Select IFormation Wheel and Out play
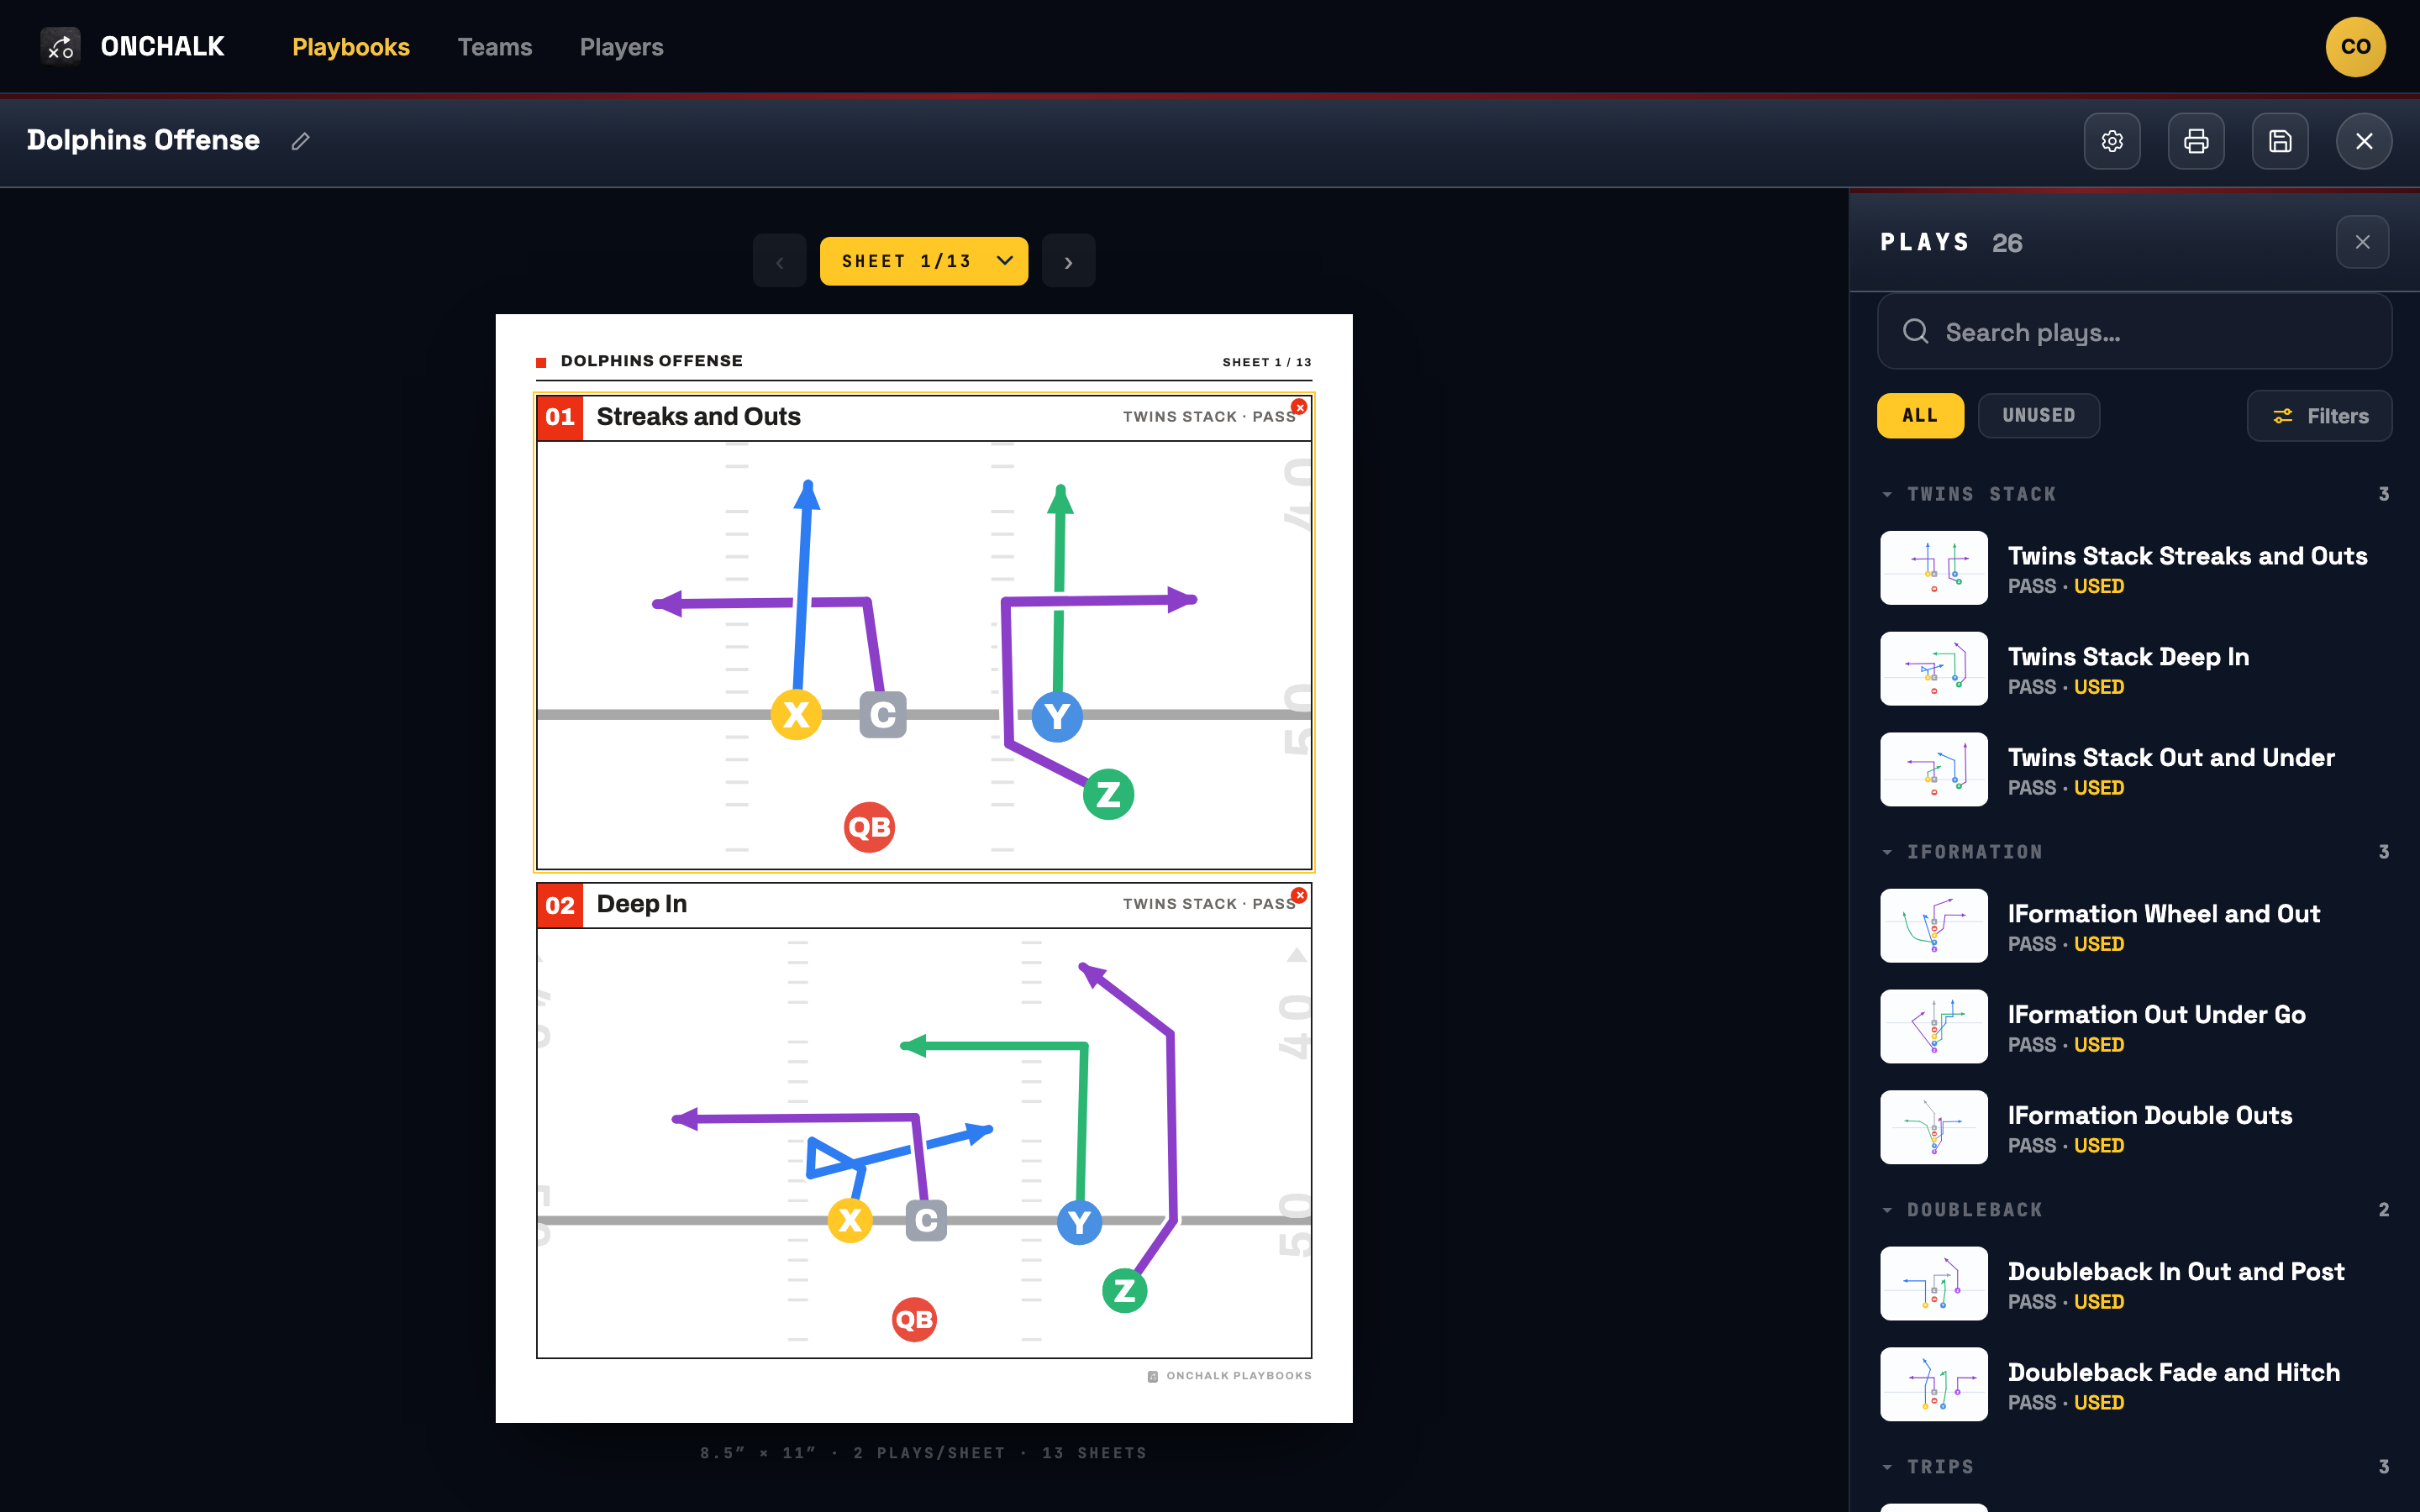 pos(2134,926)
